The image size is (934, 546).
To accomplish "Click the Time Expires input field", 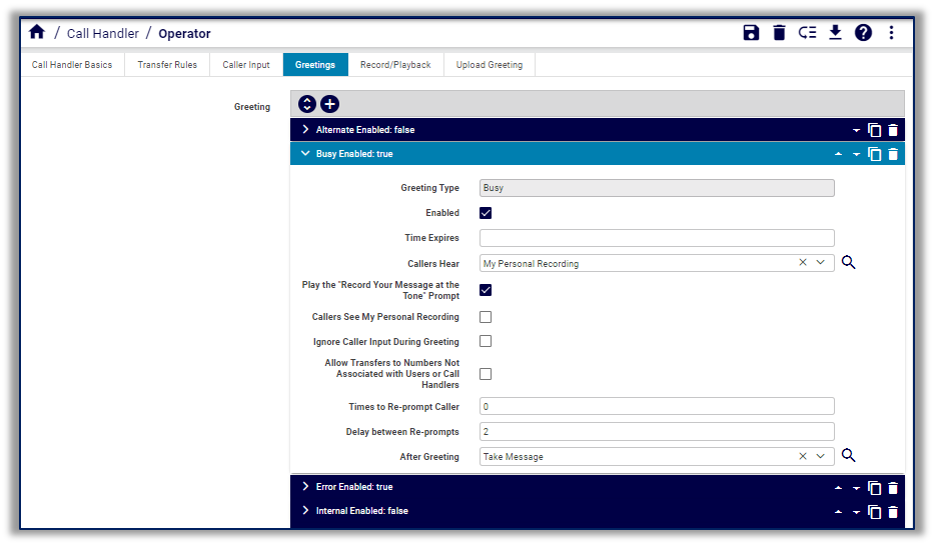I will point(657,238).
